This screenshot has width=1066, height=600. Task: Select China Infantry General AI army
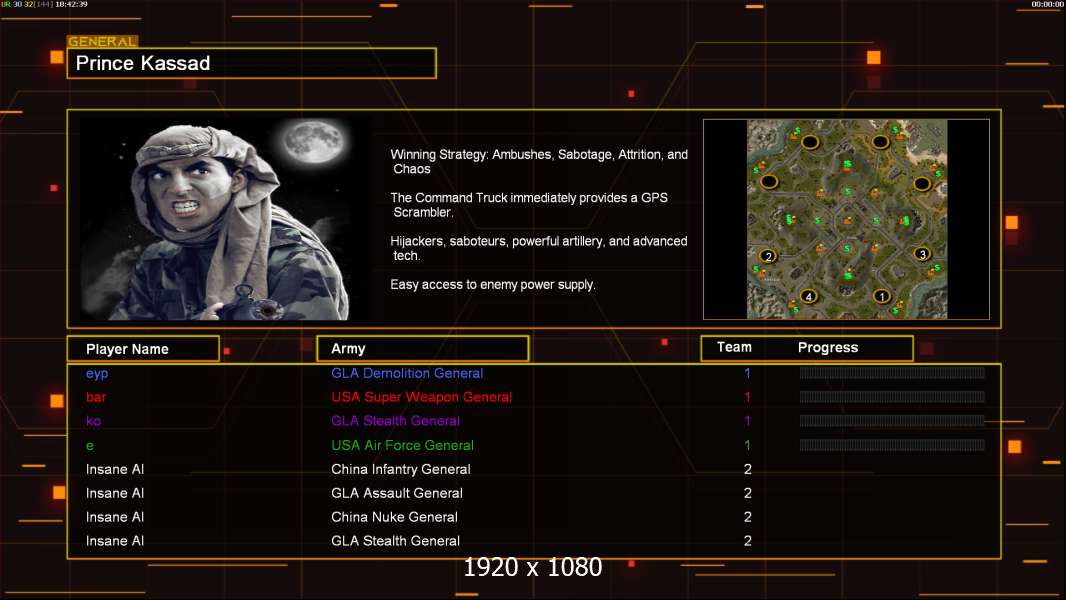click(401, 470)
